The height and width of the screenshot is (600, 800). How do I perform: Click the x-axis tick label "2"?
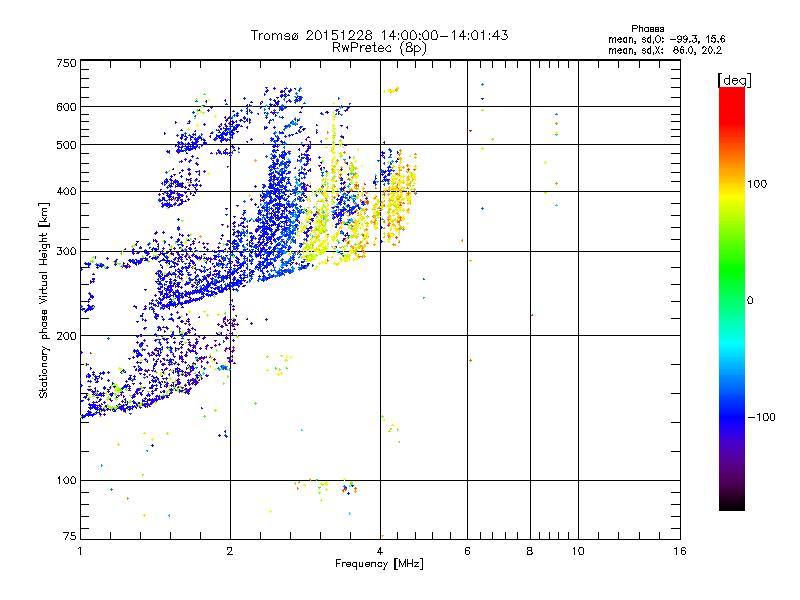[230, 551]
